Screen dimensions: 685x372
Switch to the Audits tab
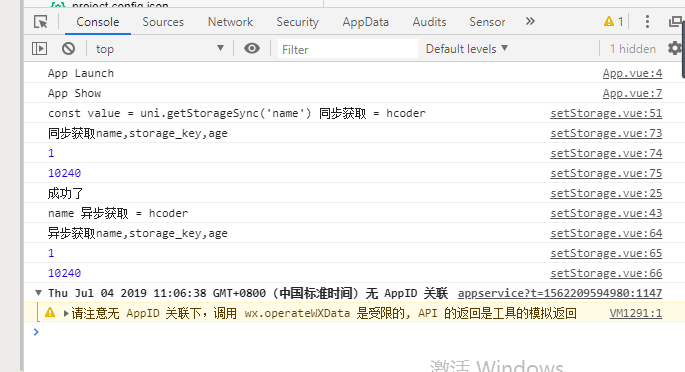tap(429, 22)
